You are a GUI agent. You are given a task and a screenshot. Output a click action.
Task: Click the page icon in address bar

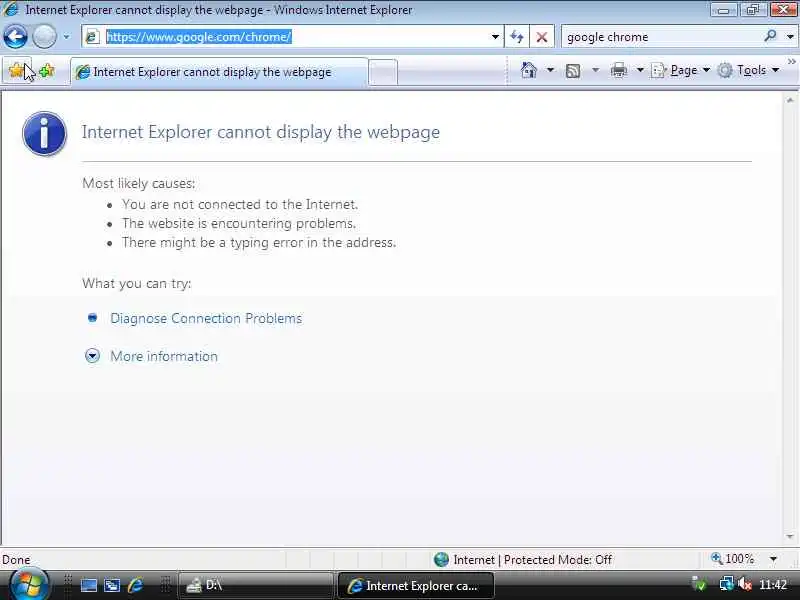[92, 37]
